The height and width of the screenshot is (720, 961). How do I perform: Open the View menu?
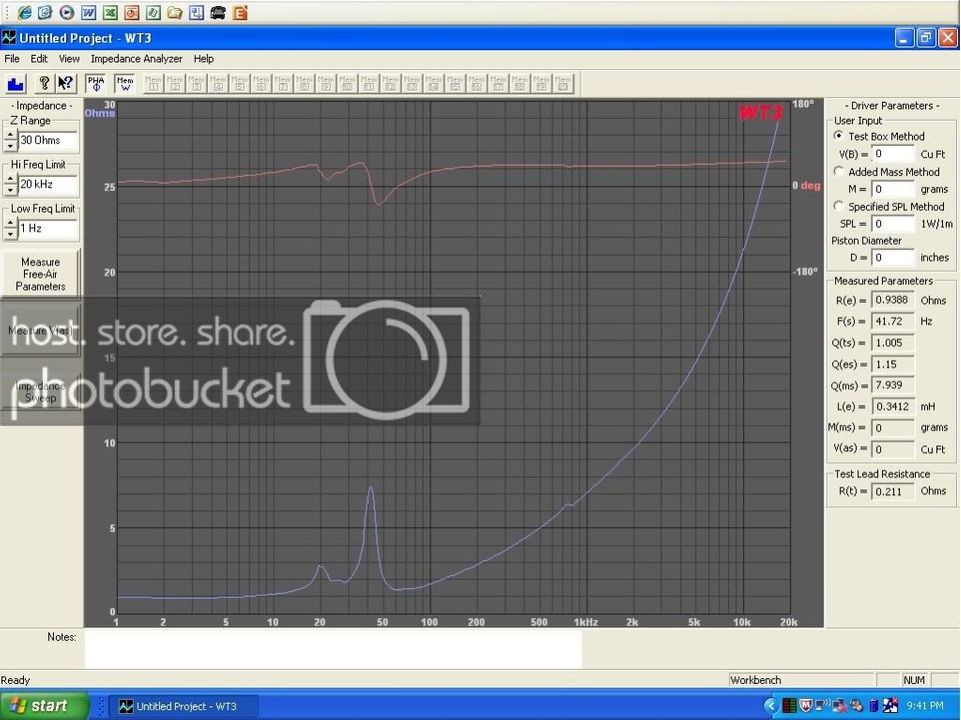[69, 59]
